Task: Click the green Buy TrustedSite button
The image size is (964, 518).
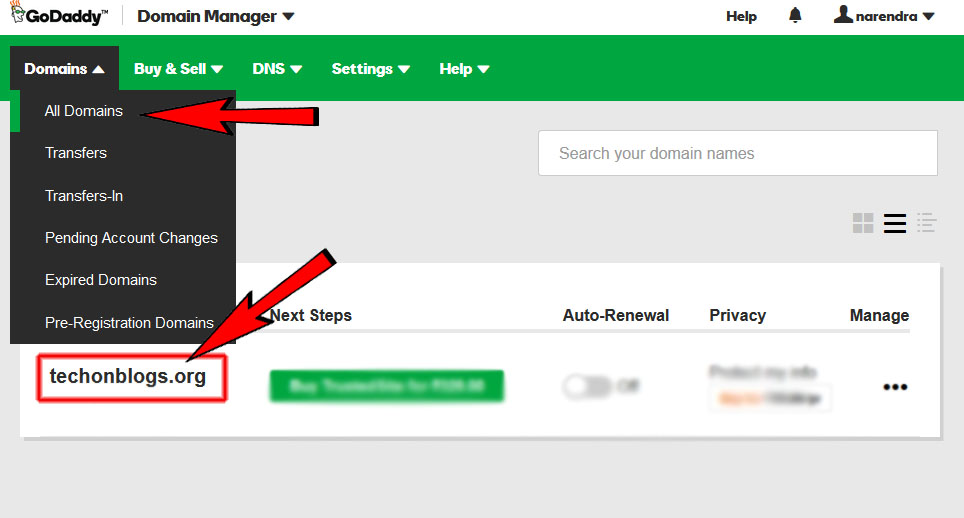Action: [387, 386]
